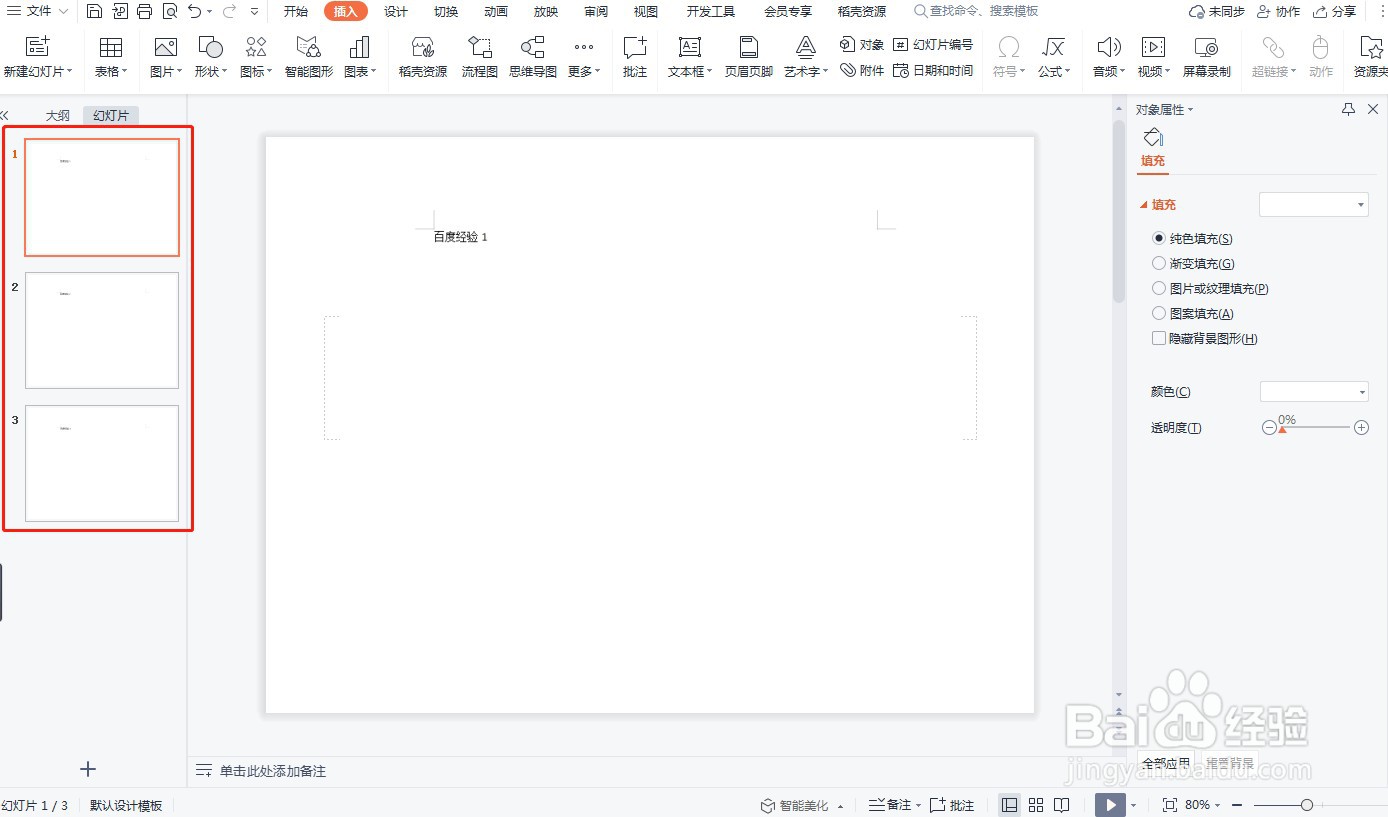Enable 隐藏背景图形 checkbox
This screenshot has width=1388, height=817.
[1157, 338]
